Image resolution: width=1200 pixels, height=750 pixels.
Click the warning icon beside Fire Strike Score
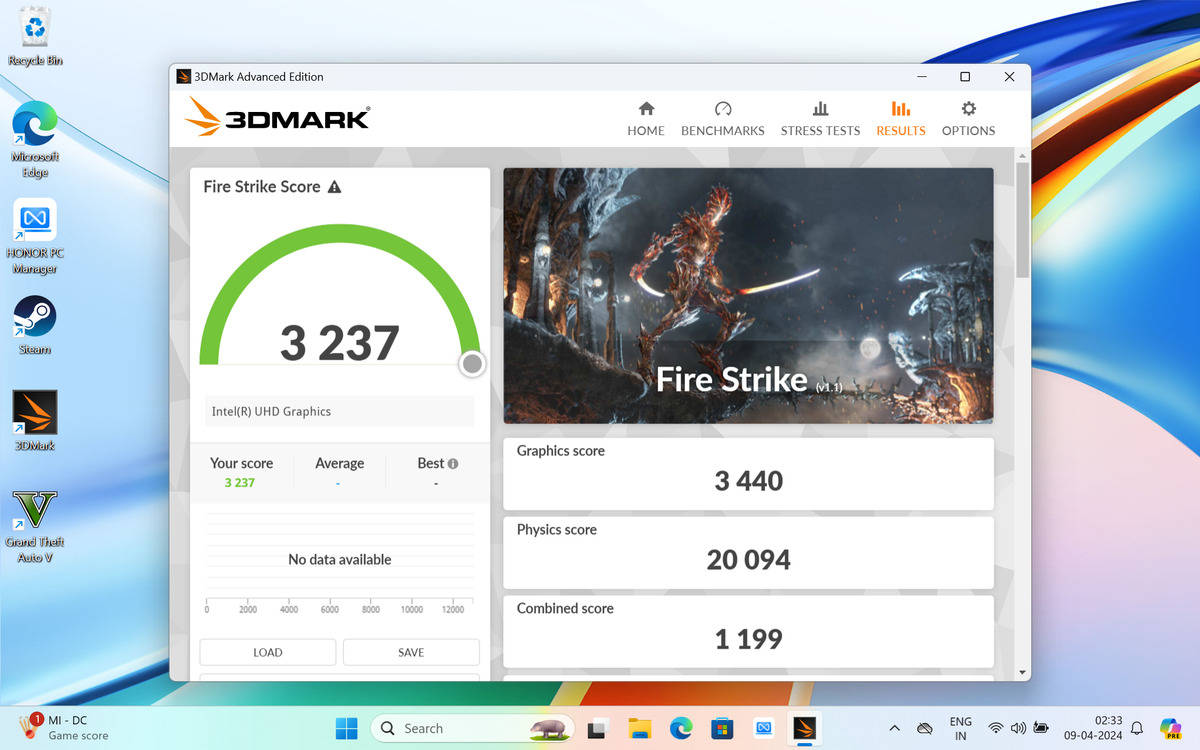tap(334, 186)
